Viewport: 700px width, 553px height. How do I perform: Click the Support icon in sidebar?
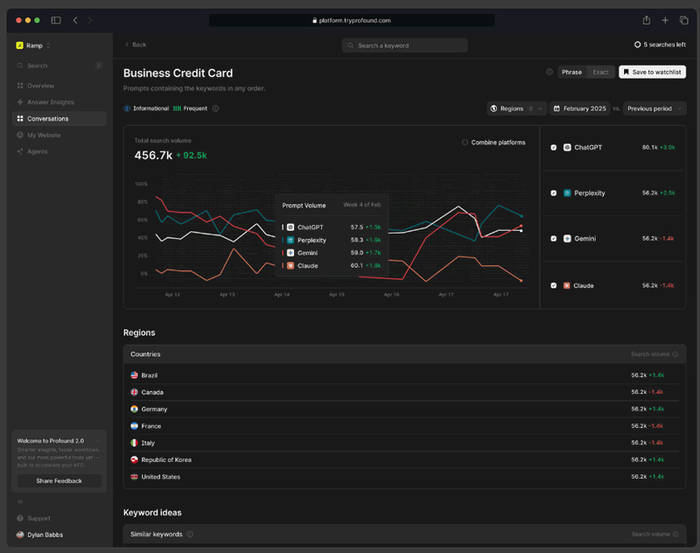[20, 518]
